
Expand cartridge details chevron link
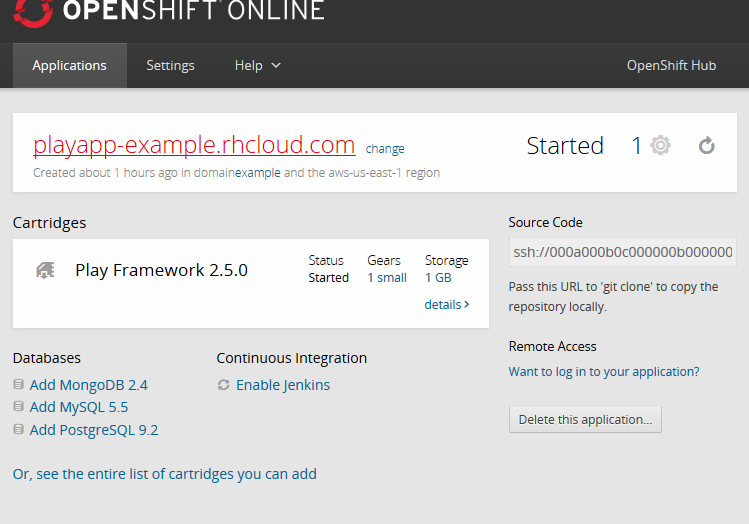447,304
